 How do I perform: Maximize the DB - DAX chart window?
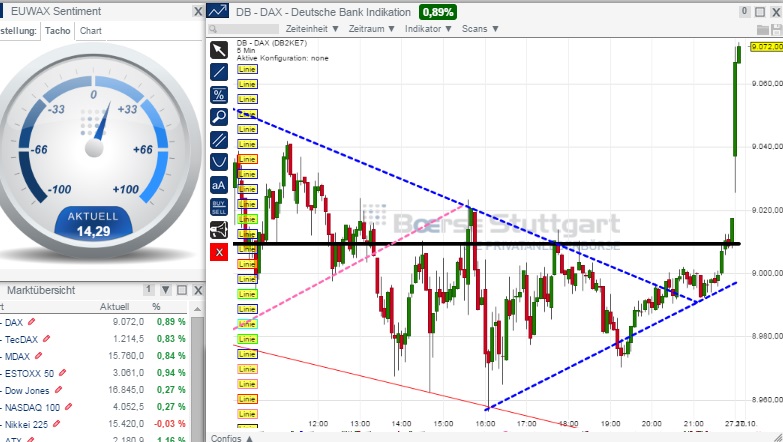point(760,11)
